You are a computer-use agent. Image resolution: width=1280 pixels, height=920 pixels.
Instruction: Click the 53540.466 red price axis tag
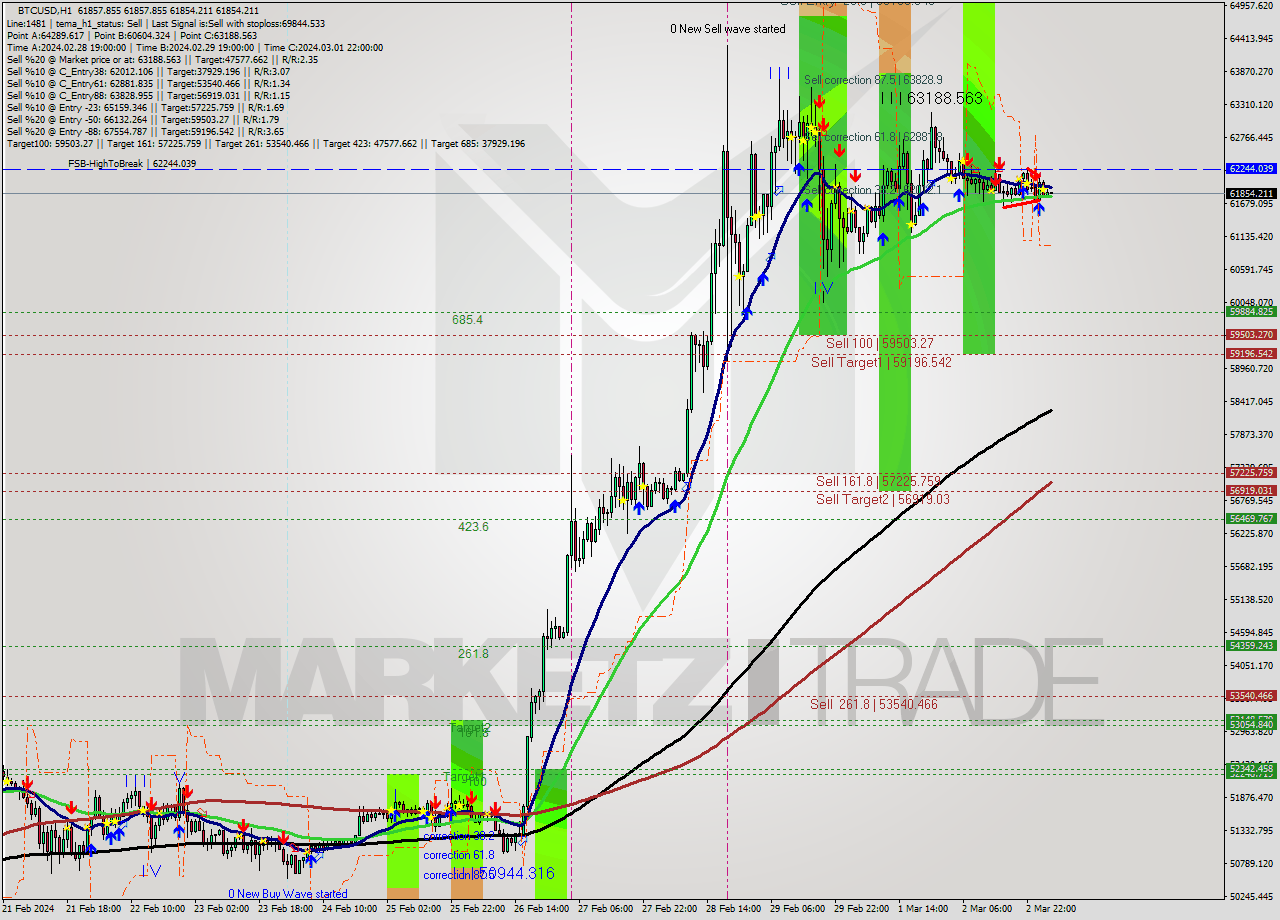[x=1251, y=696]
